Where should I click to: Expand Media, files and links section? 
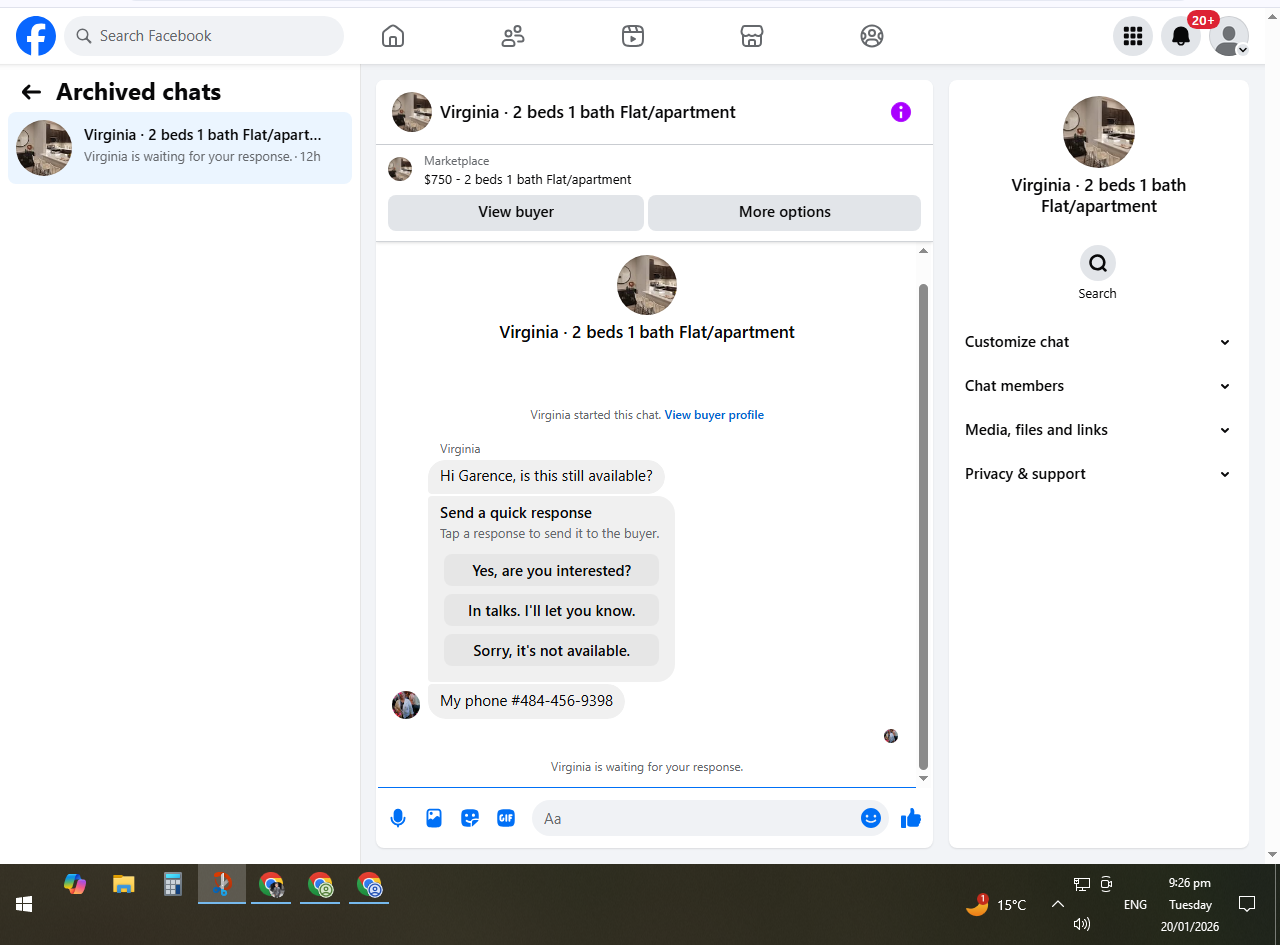1098,430
